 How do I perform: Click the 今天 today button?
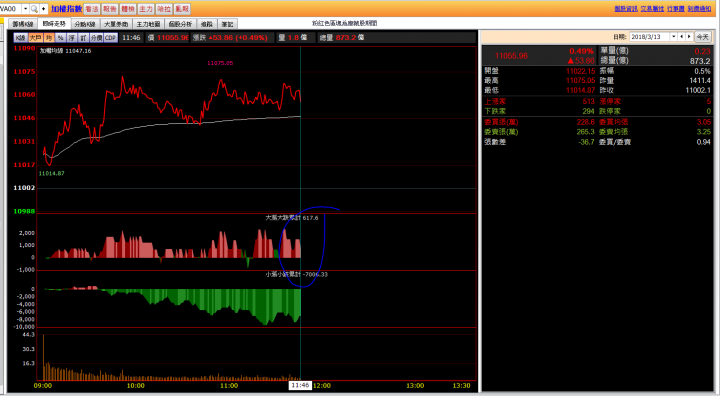point(703,37)
